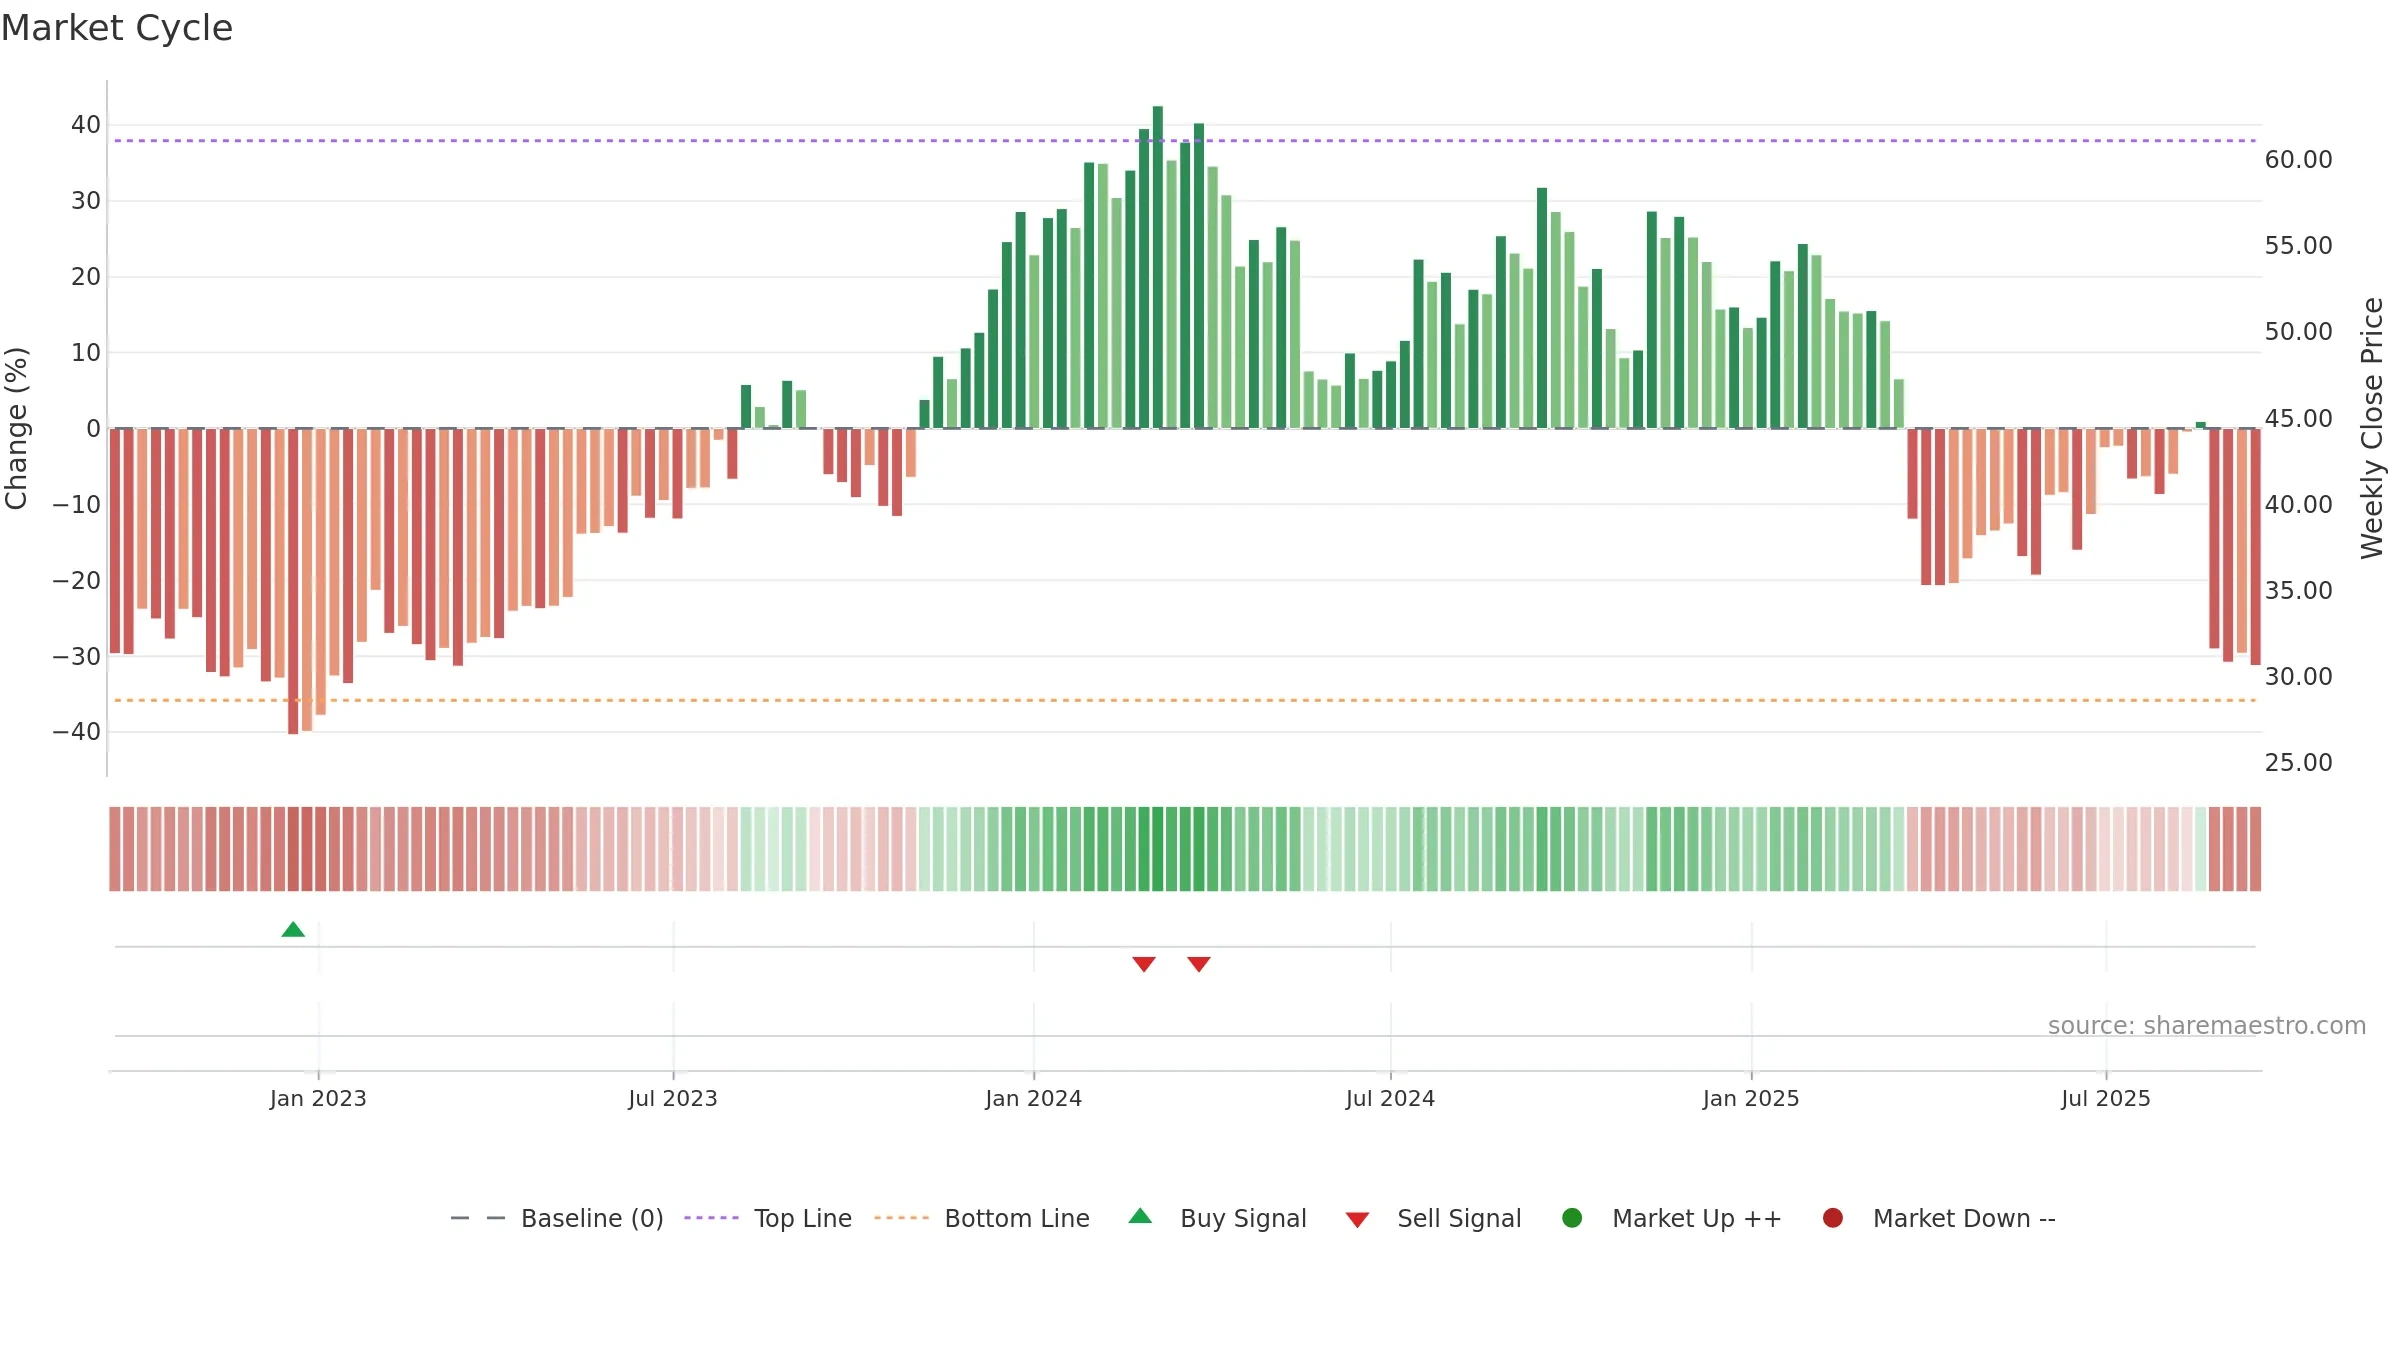Click the purple dotted top line on chart
This screenshot has height=1350, width=2400.
(1185, 141)
